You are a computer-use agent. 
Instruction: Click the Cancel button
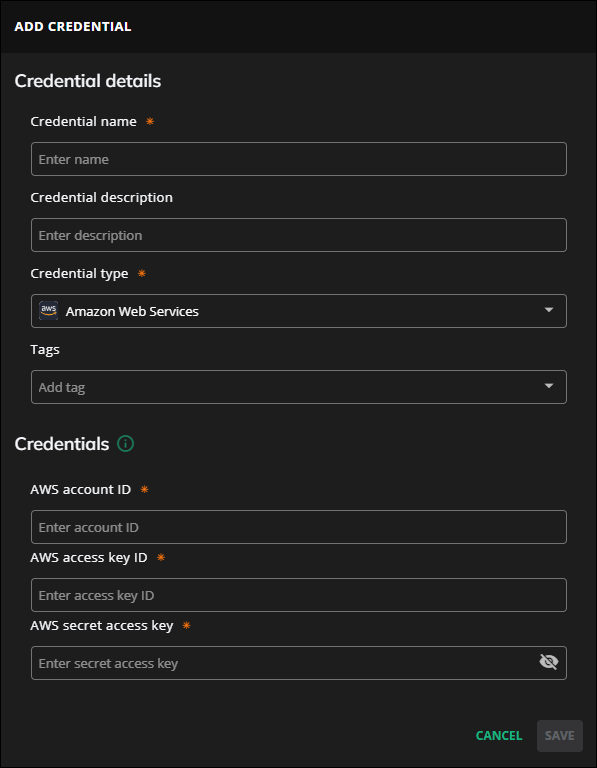[499, 736]
